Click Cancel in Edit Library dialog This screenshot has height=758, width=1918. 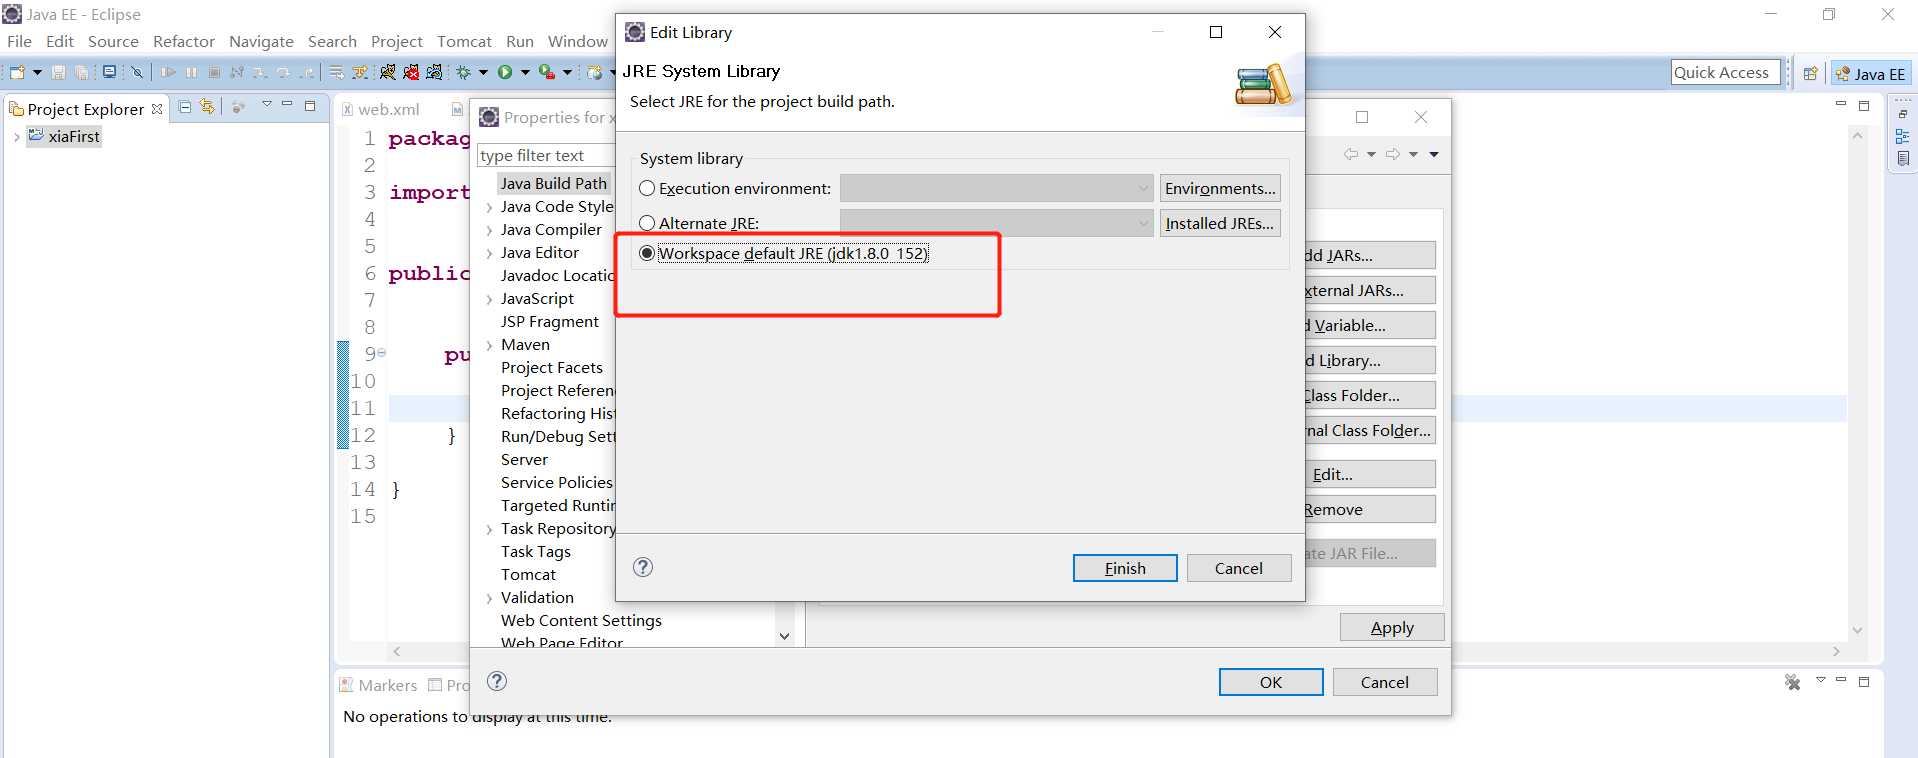coord(1239,568)
